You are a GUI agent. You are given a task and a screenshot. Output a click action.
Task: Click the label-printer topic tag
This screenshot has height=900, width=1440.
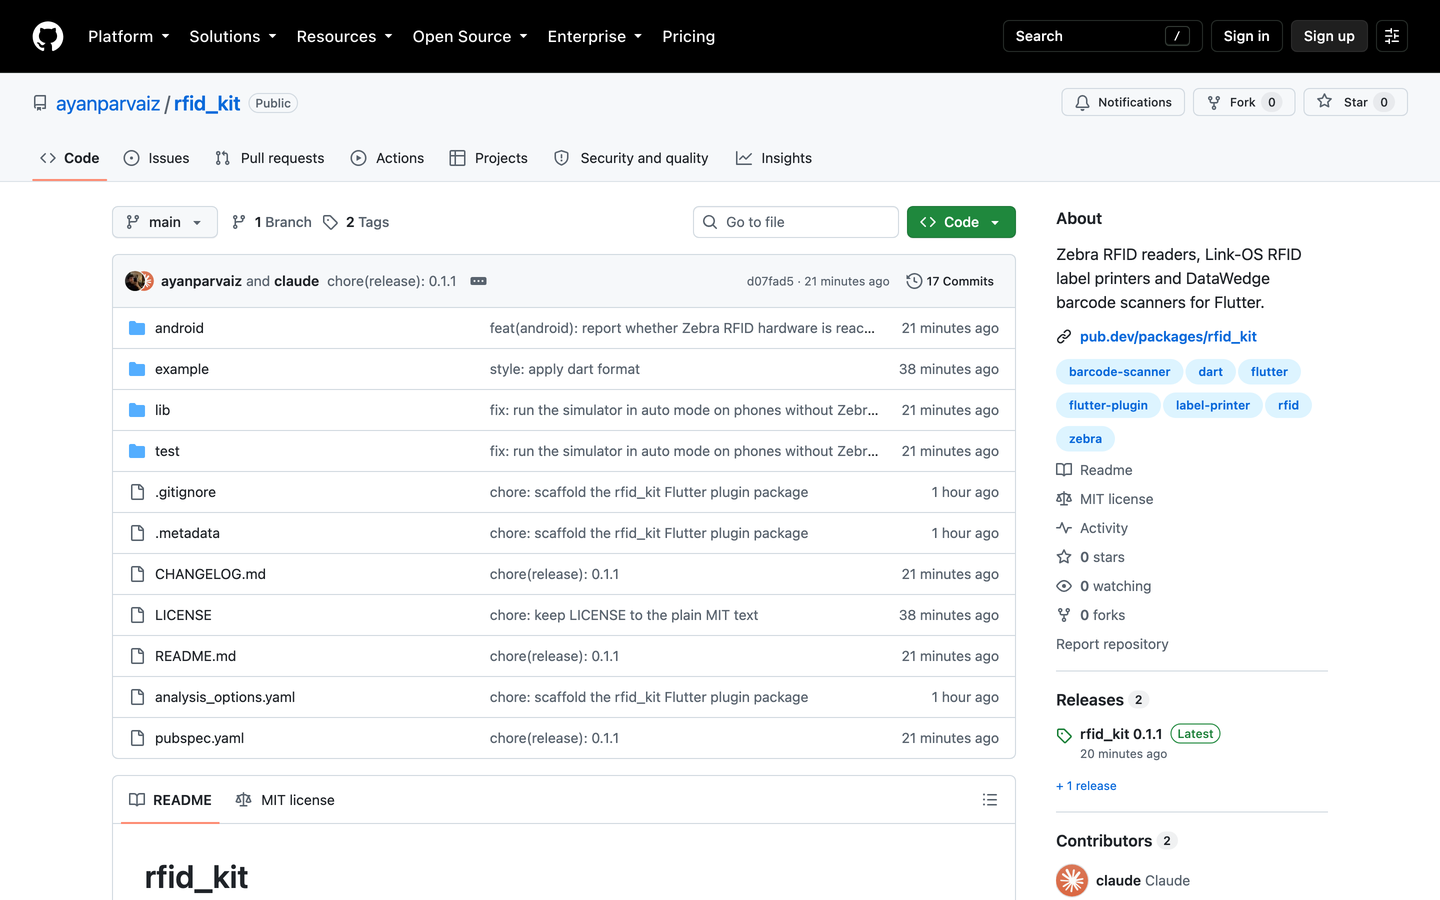click(1213, 405)
